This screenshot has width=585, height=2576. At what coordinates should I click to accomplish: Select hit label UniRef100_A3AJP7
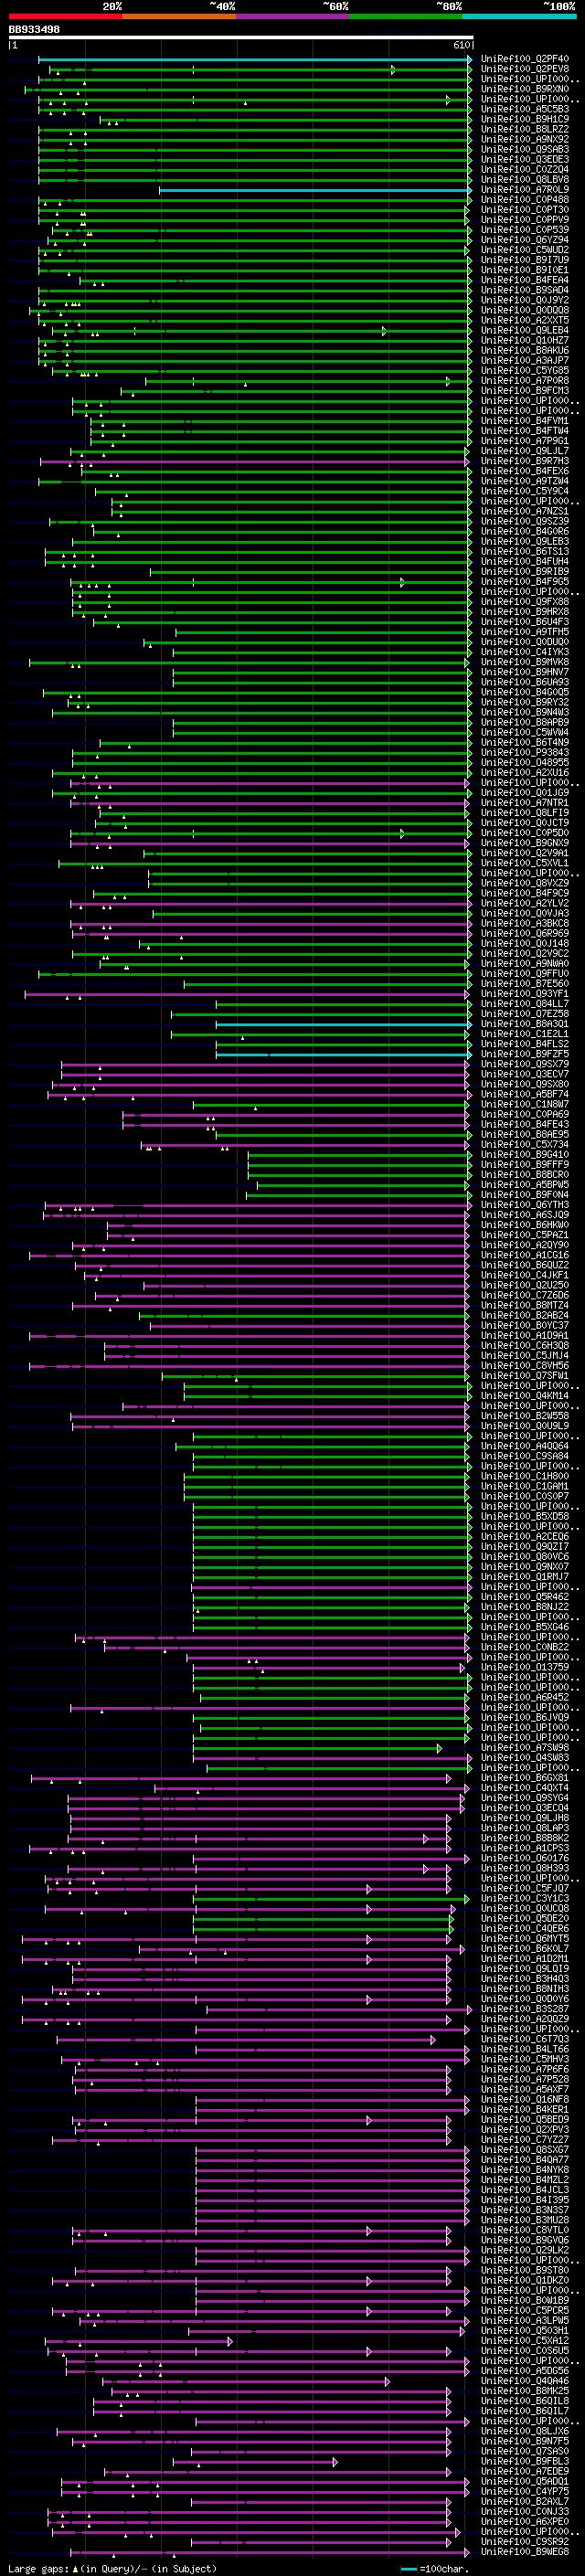point(525,360)
